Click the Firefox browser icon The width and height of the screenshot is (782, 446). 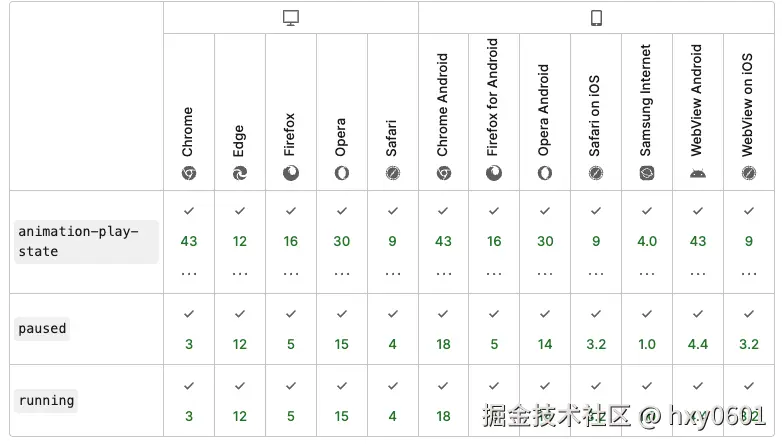(291, 173)
